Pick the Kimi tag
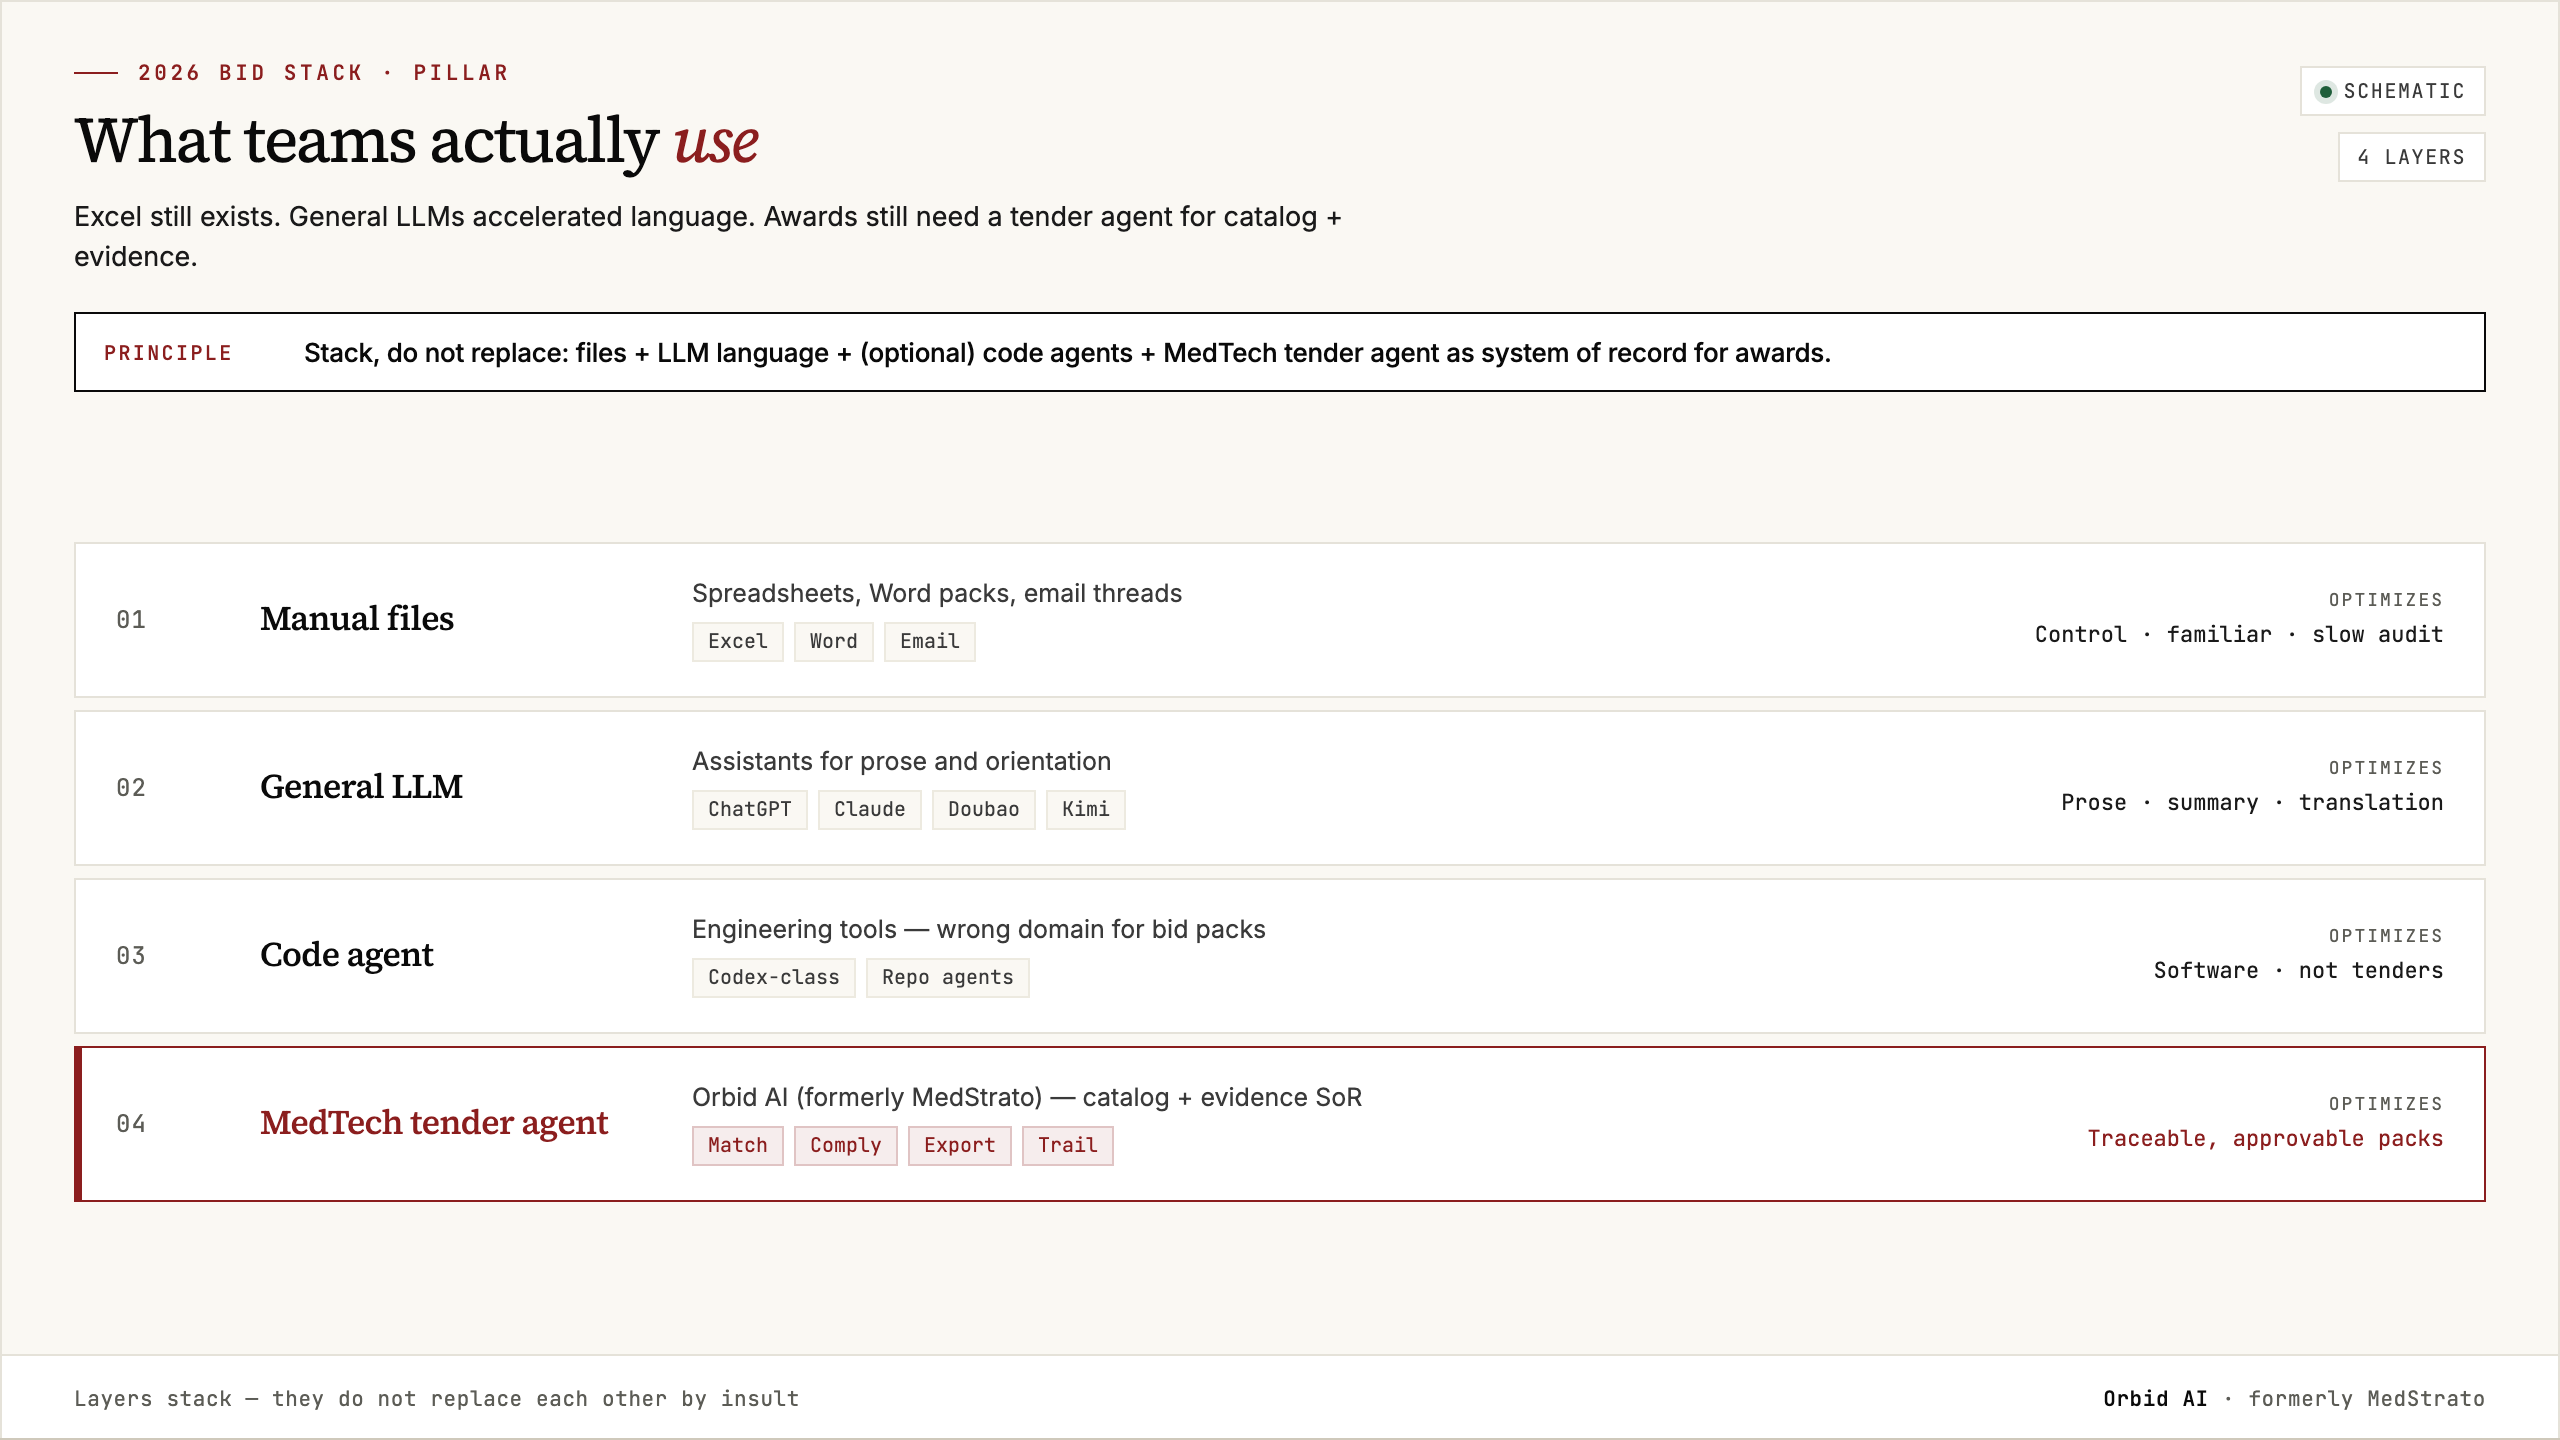Screen dimensions: 2560x1440 pos(1086,809)
